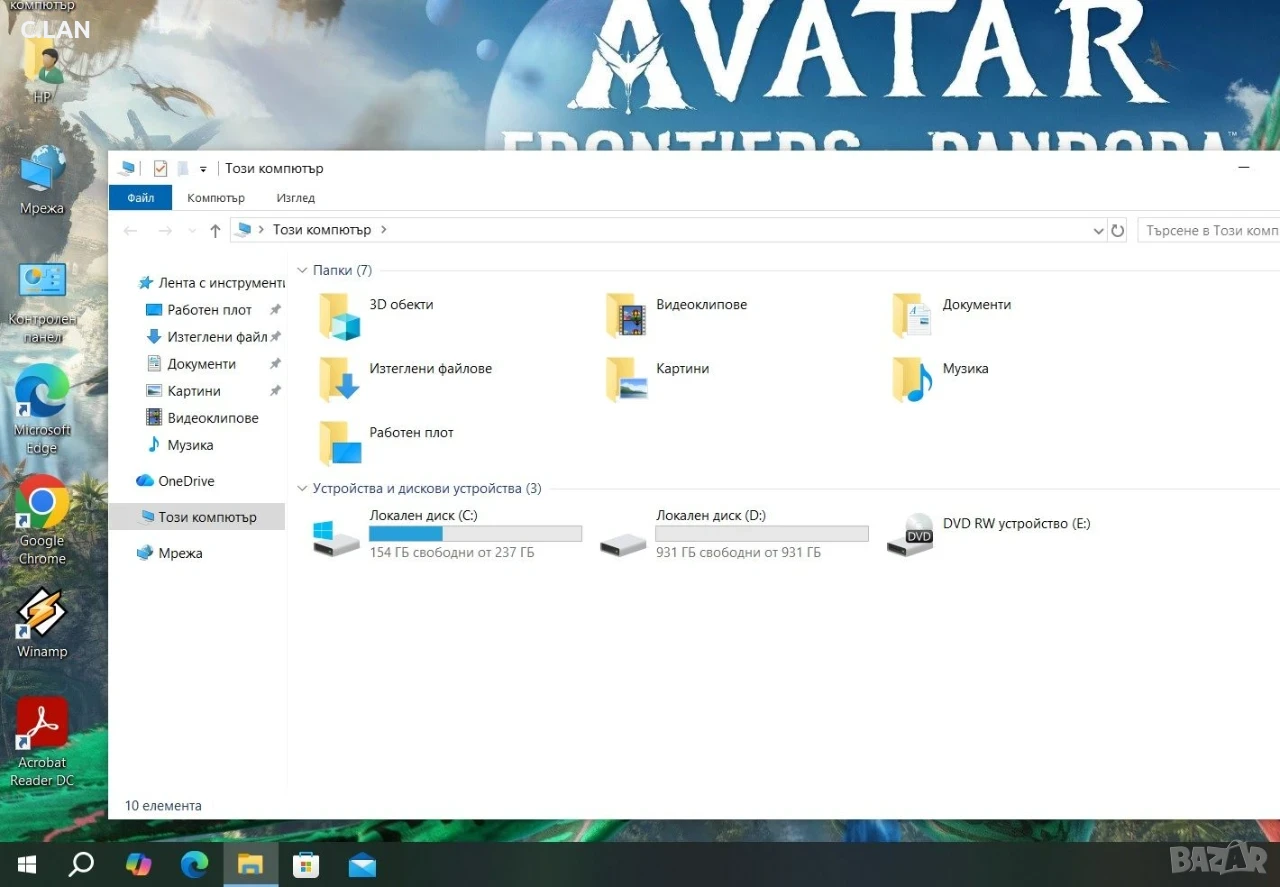This screenshot has height=887, width=1280.
Task: Click the address bar path Този компютър
Action: point(322,230)
